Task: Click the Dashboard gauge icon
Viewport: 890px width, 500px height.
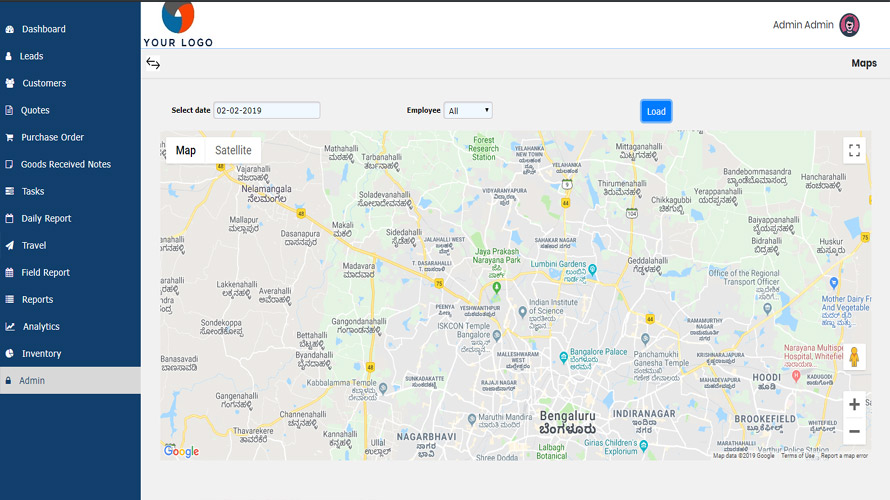Action: (10, 29)
